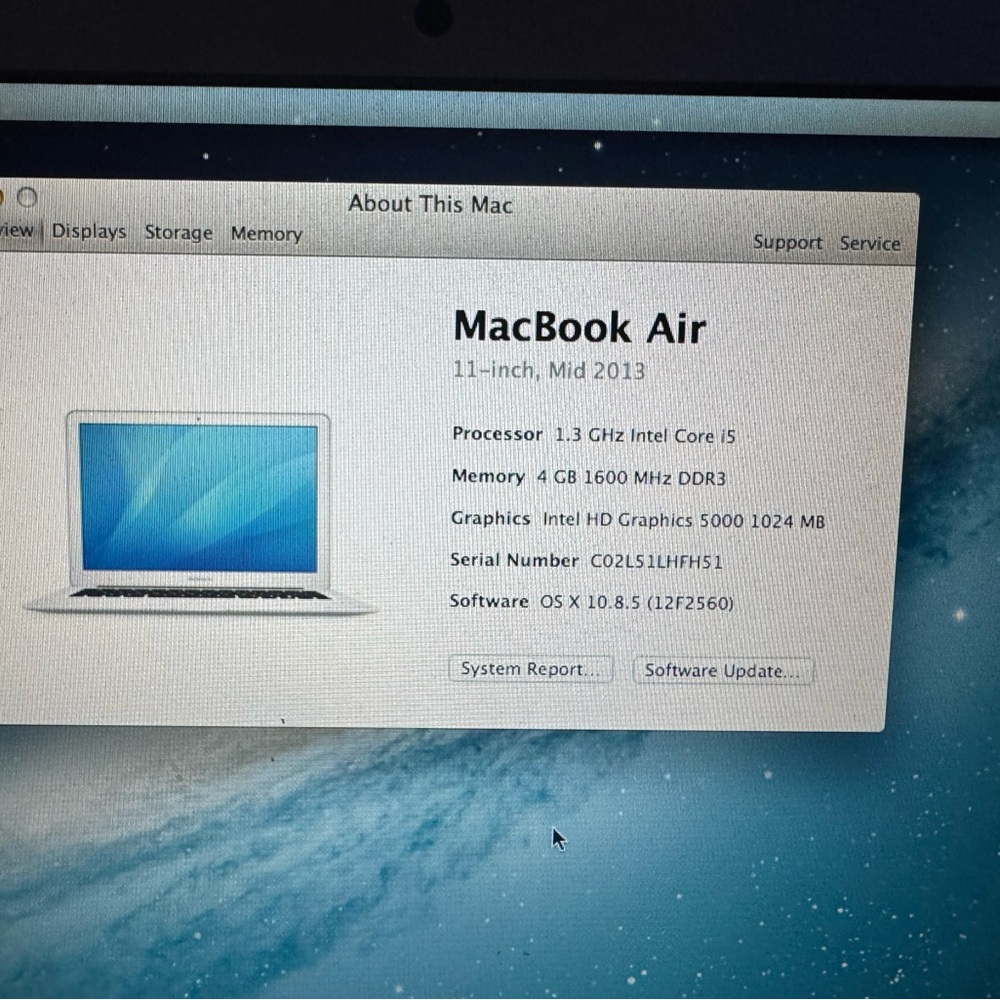
Task: Click software version 'OS X 10.8.5 (12F2560)'
Action: (x=636, y=603)
